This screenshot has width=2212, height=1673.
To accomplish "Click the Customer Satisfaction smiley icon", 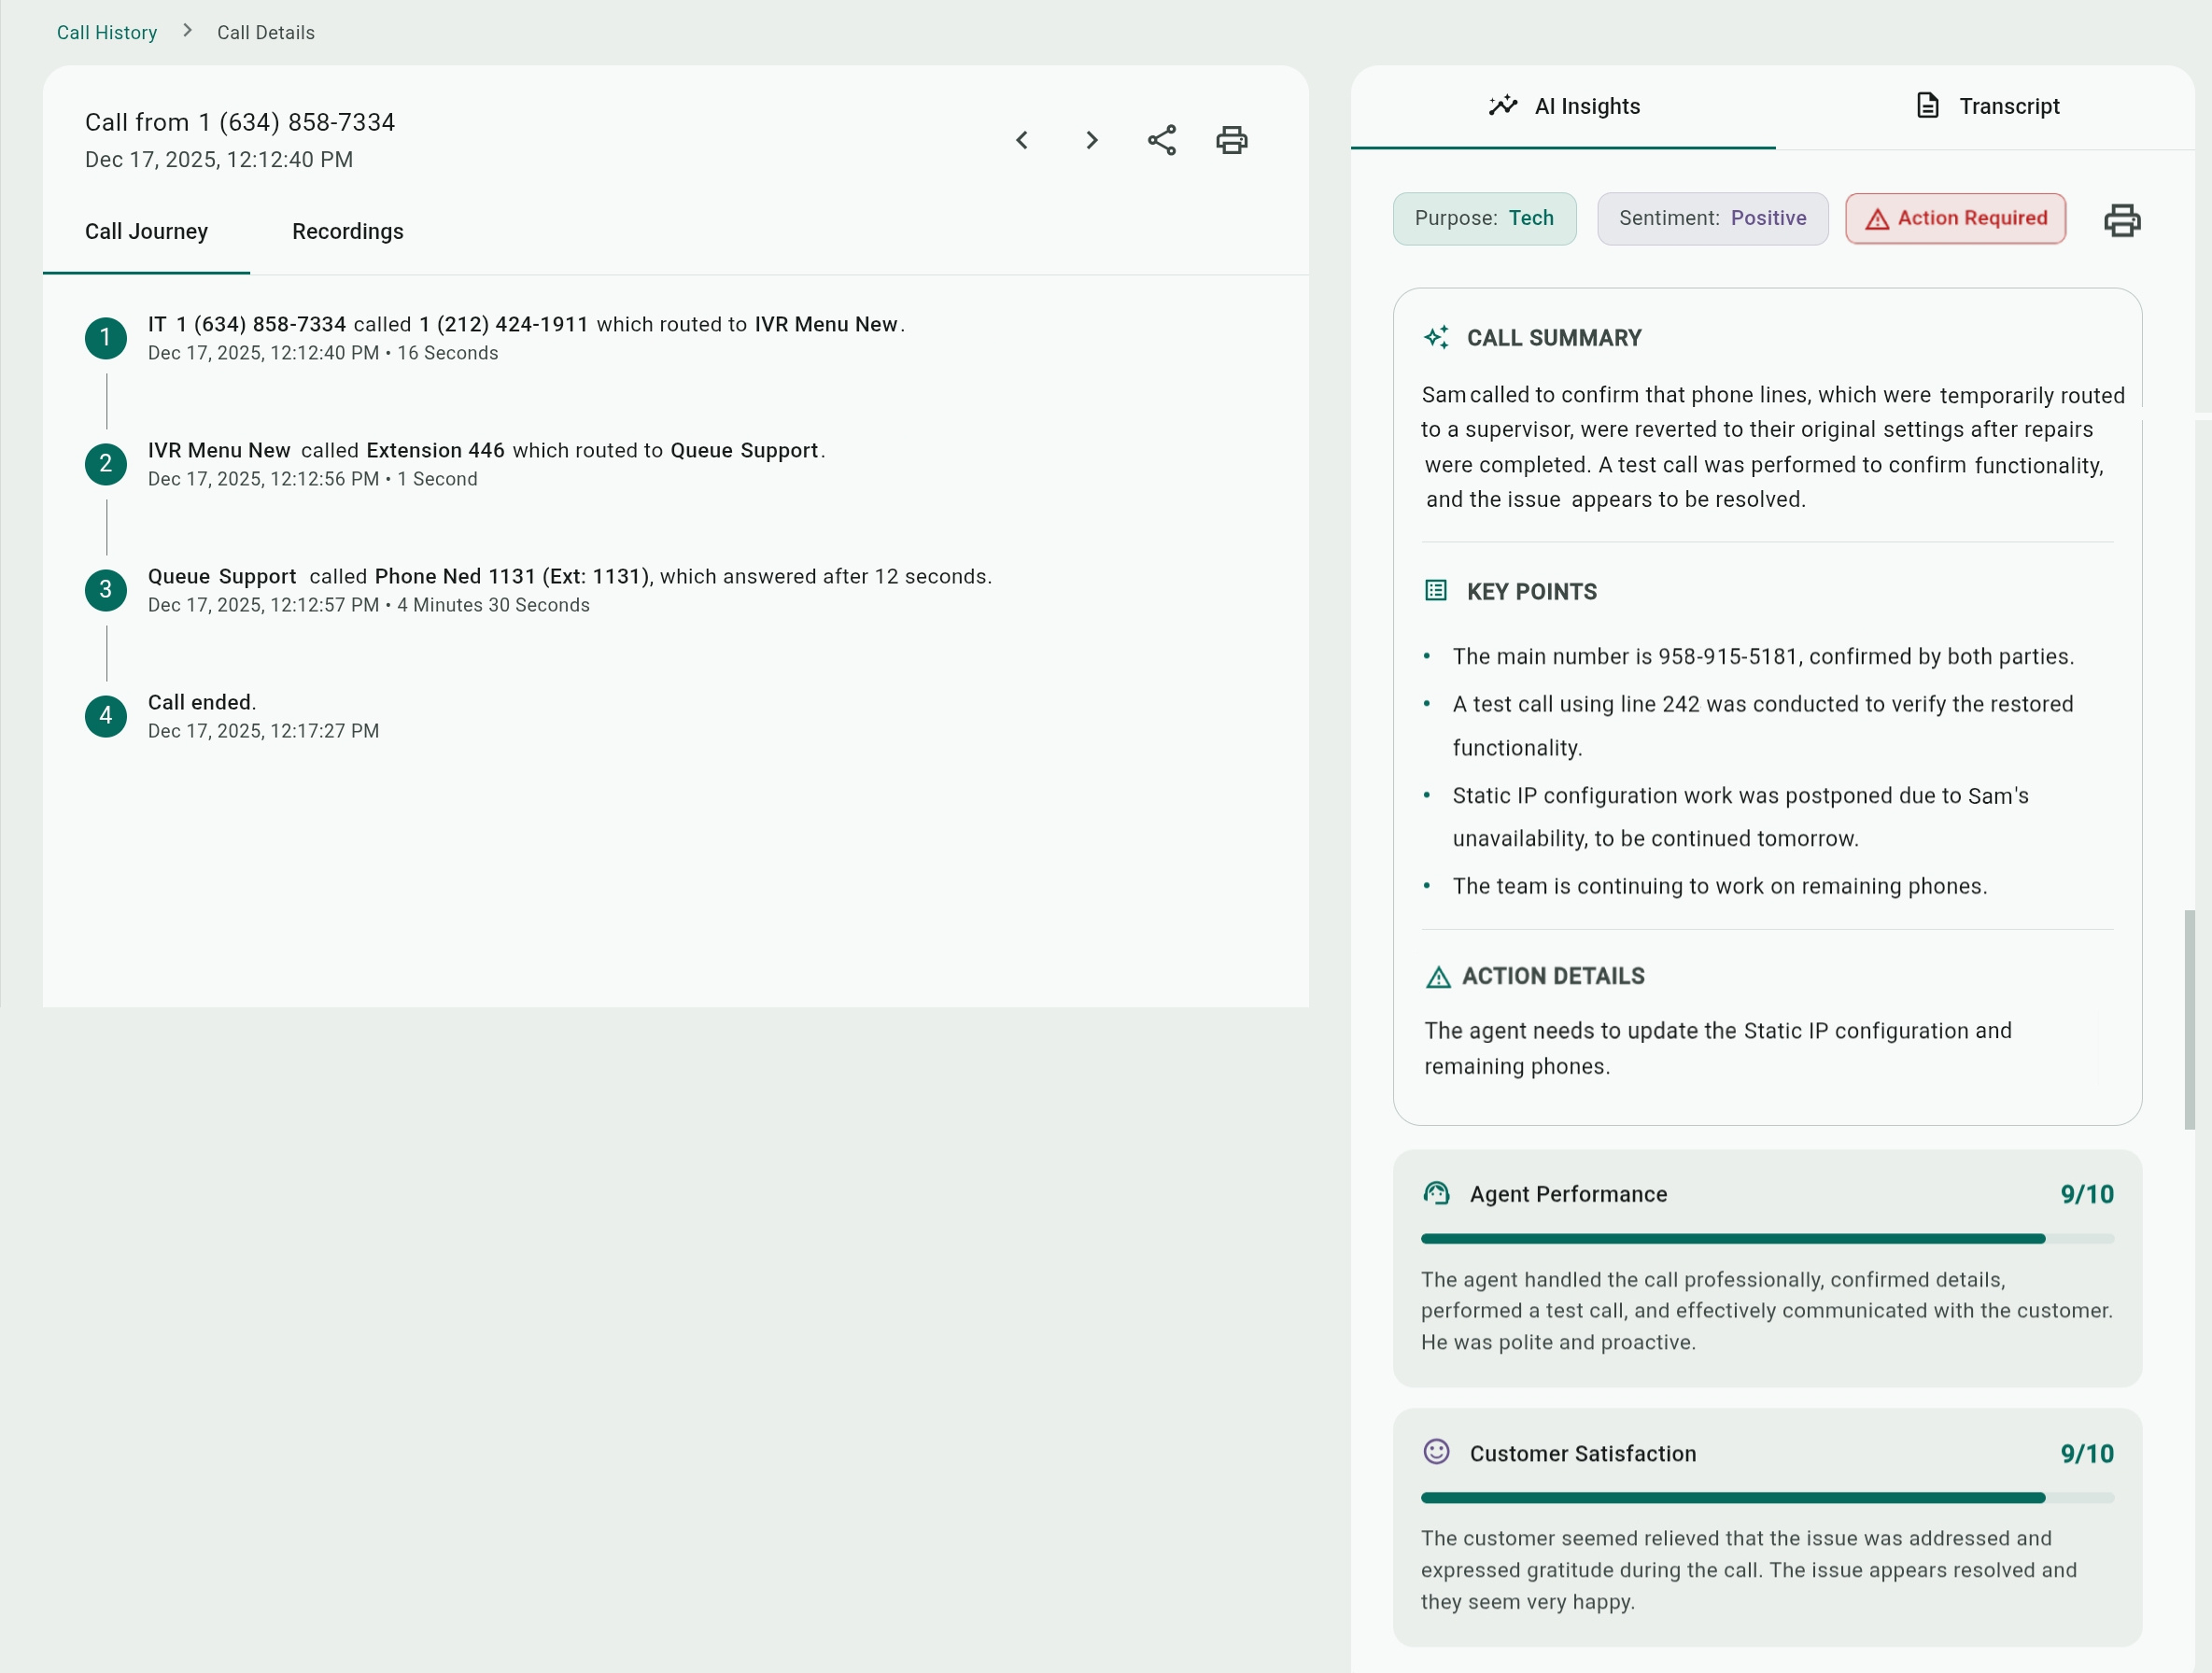I will click(1436, 1452).
